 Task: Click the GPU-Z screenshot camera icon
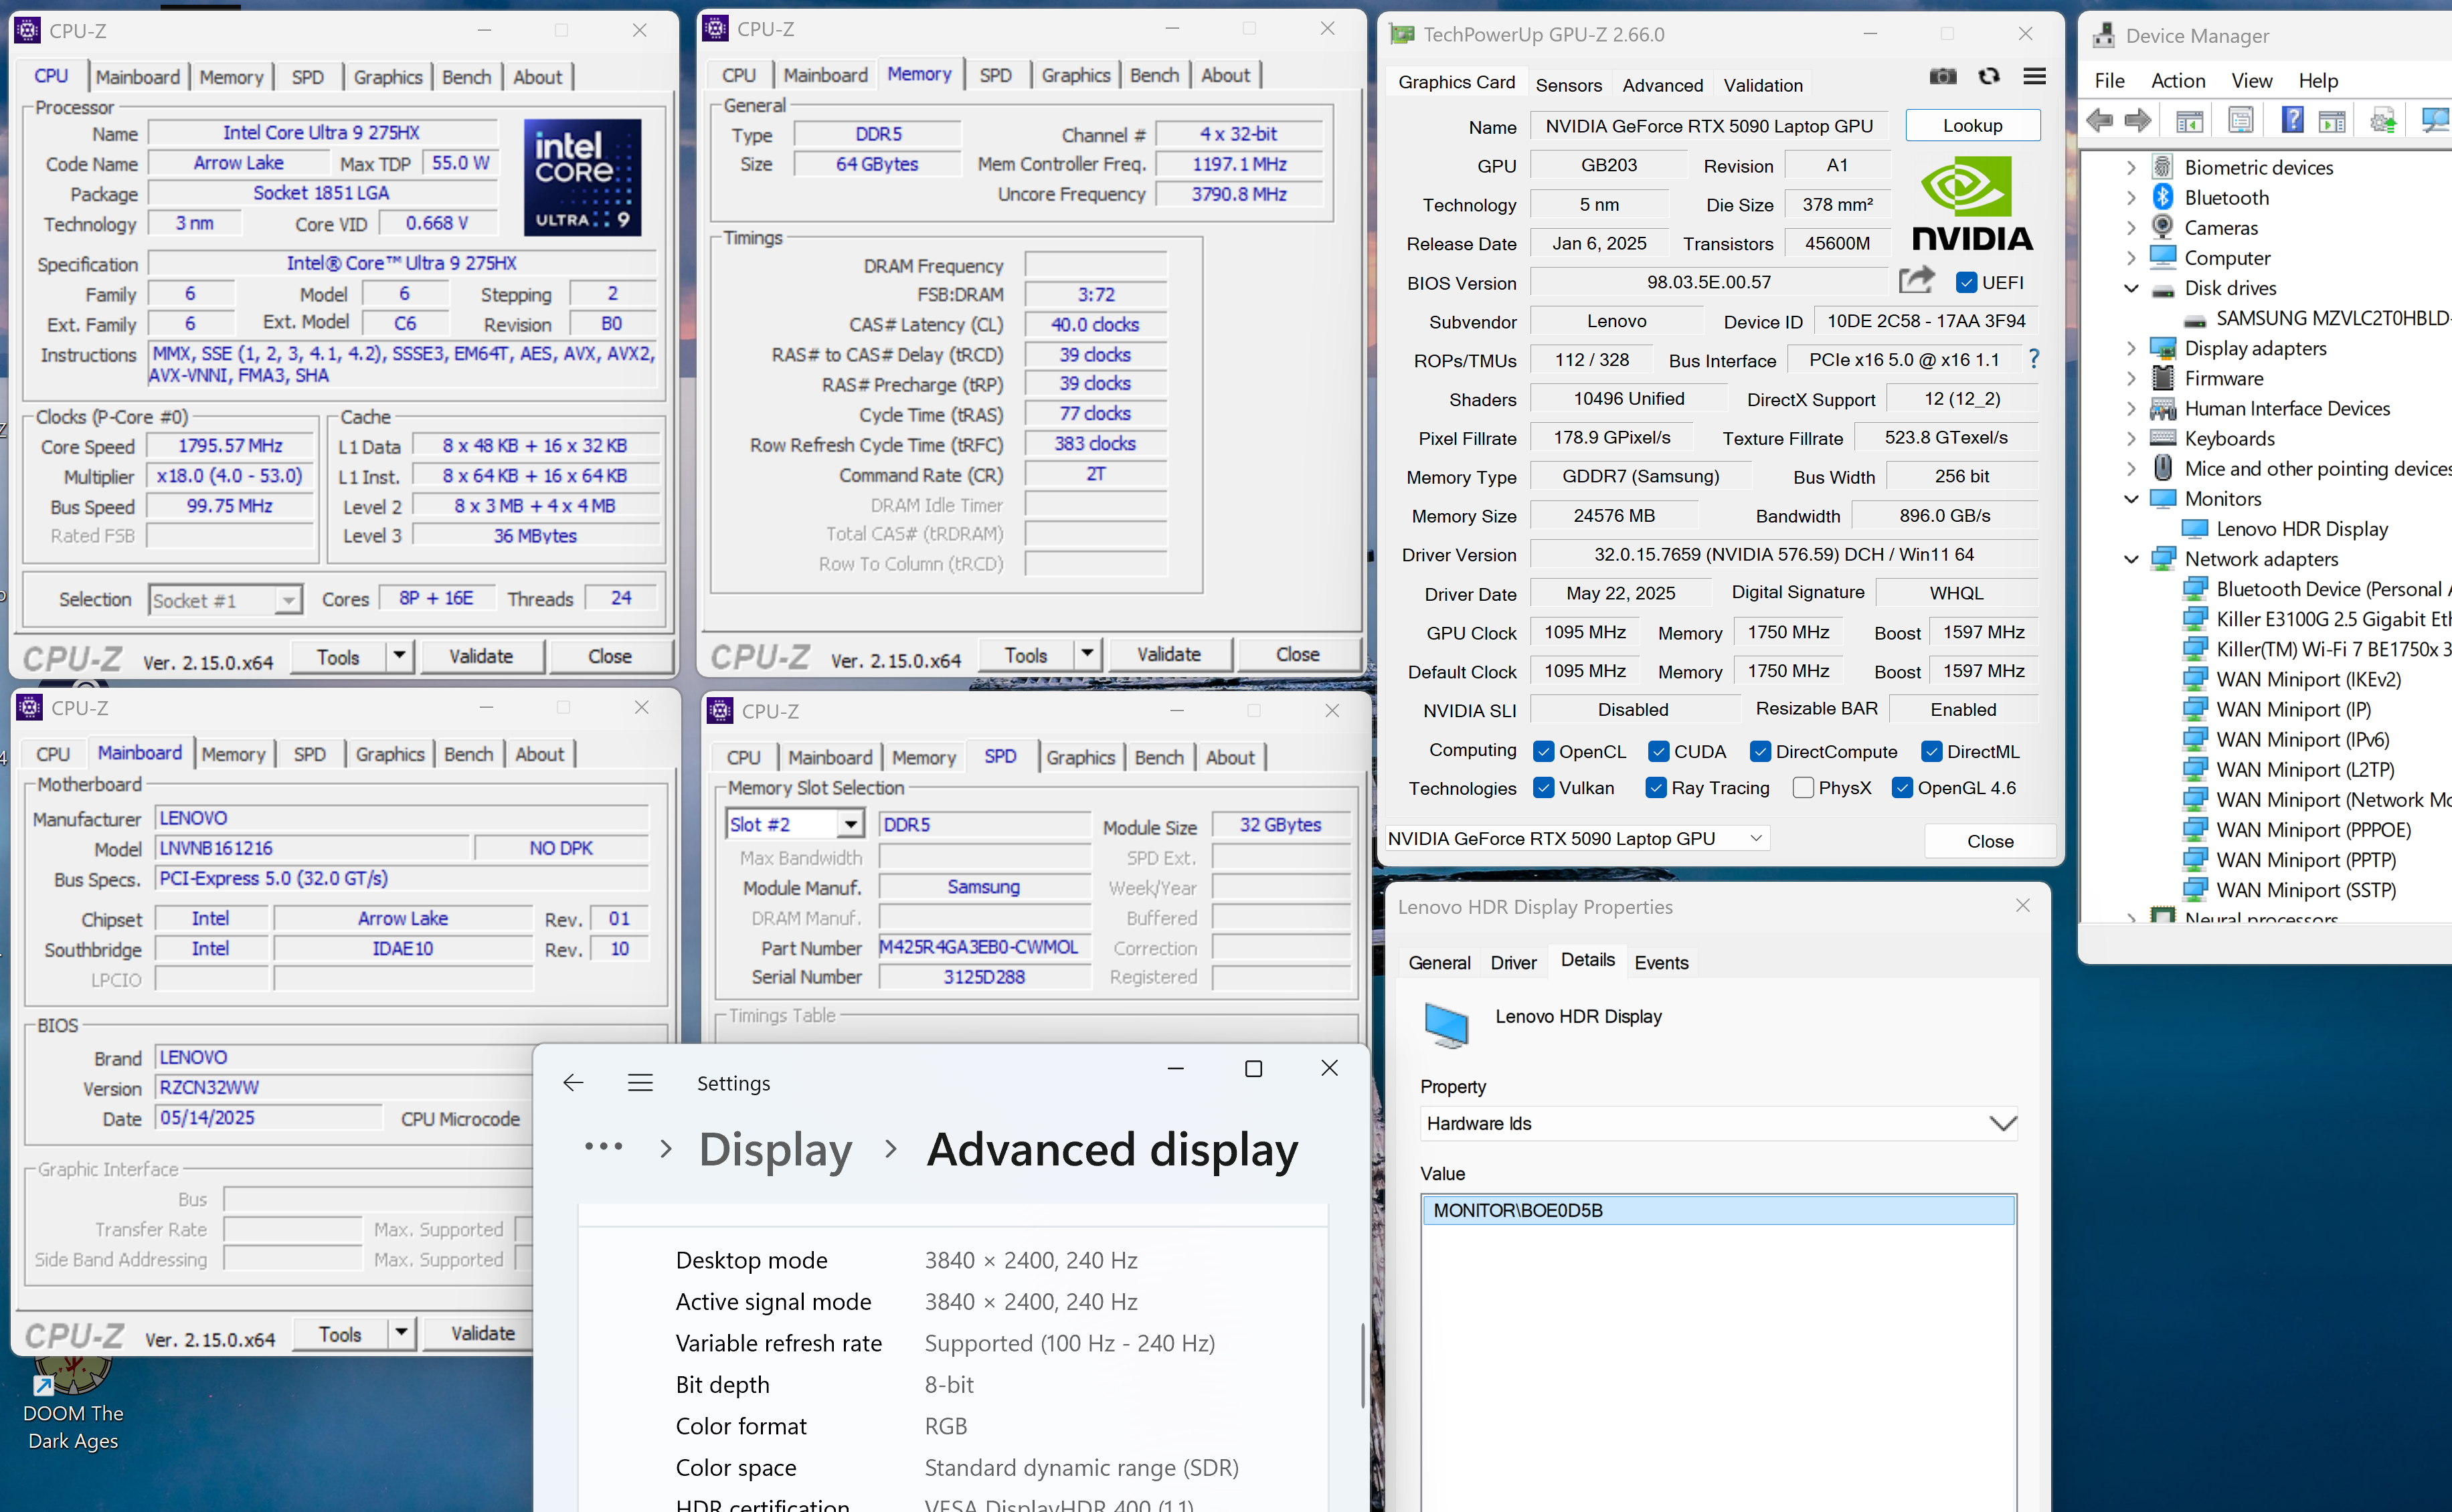click(1943, 76)
